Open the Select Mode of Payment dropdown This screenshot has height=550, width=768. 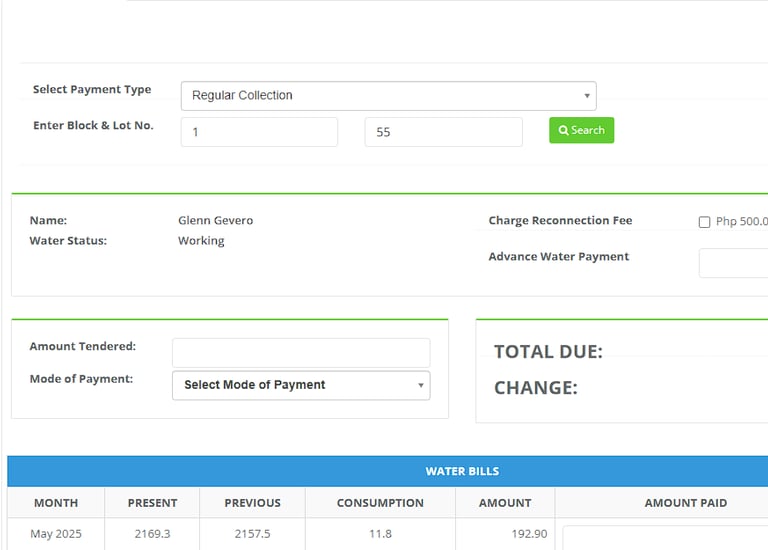tap(301, 385)
